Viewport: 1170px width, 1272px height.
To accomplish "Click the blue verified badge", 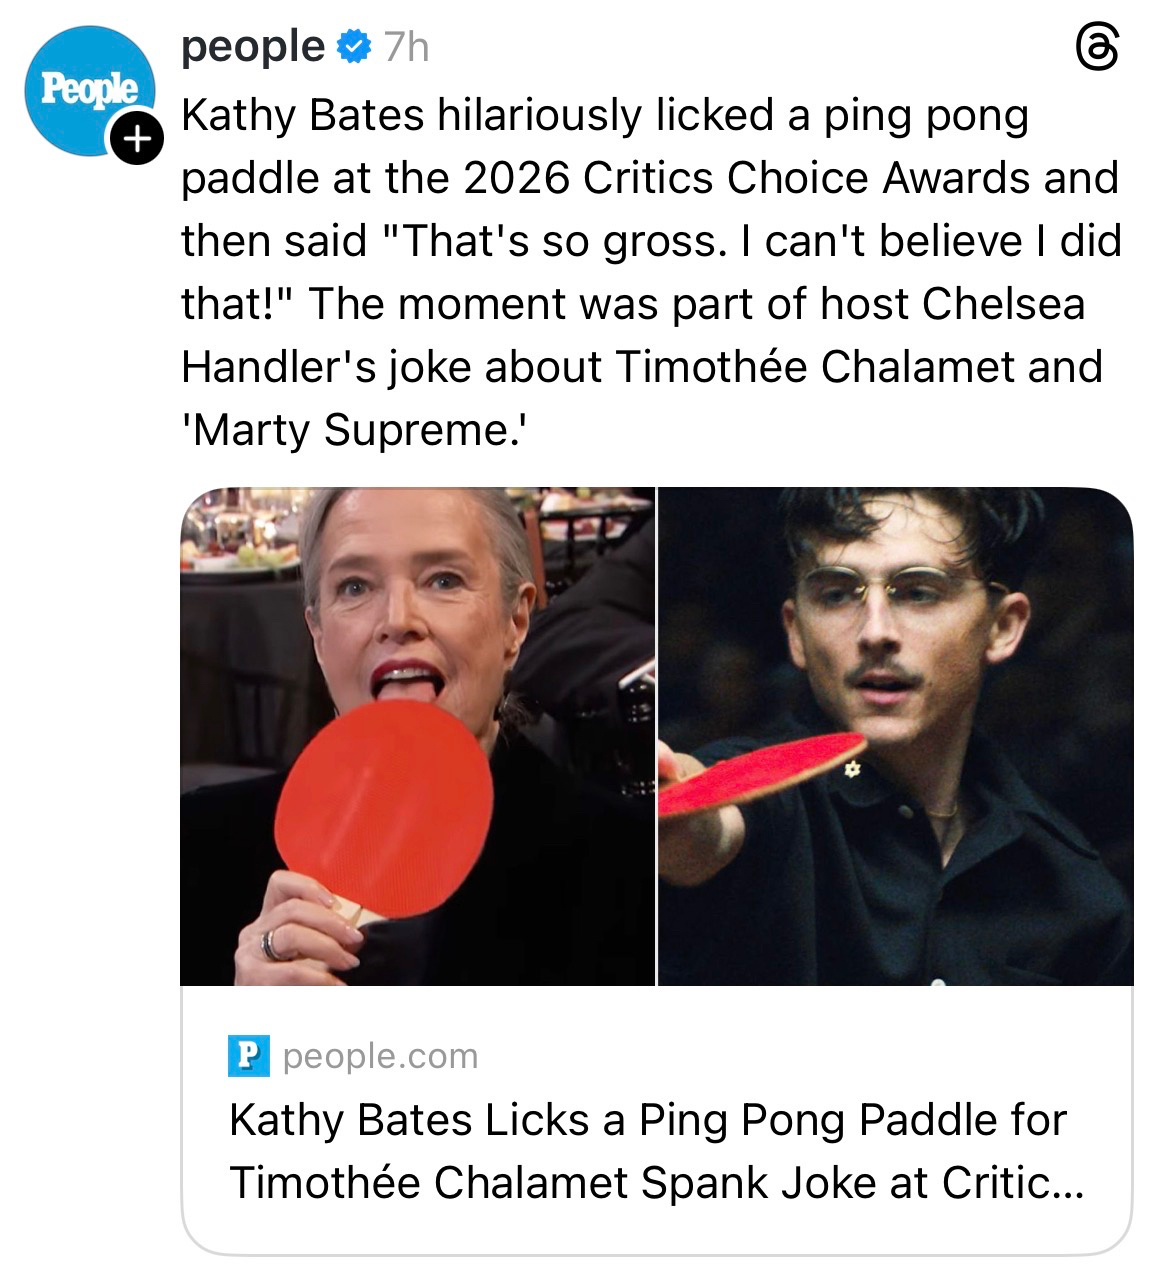I will coord(353,47).
